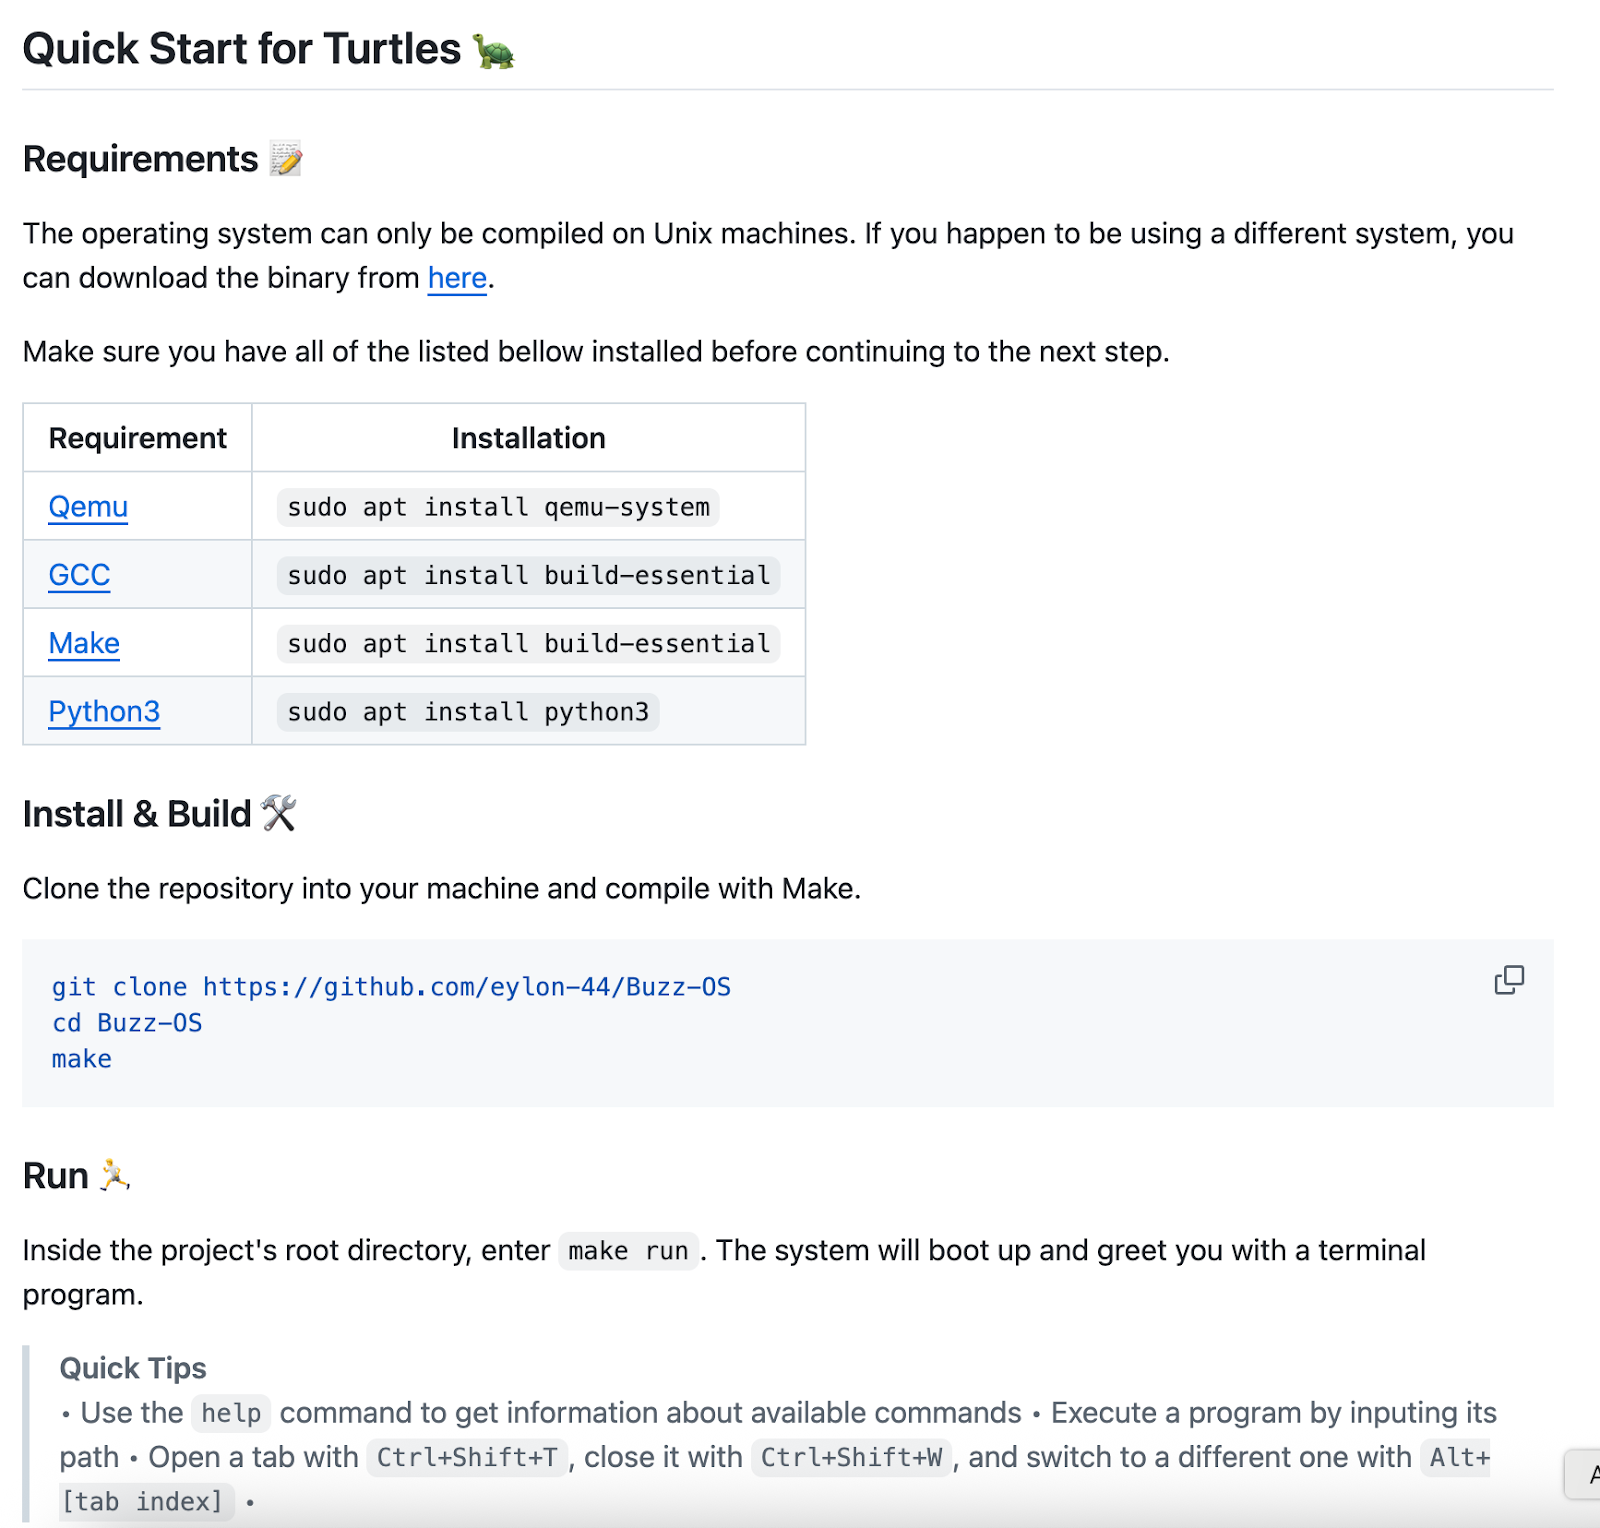Click the 'sudo apt install qemu-system' command
The width and height of the screenshot is (1600, 1528).
(x=498, y=508)
